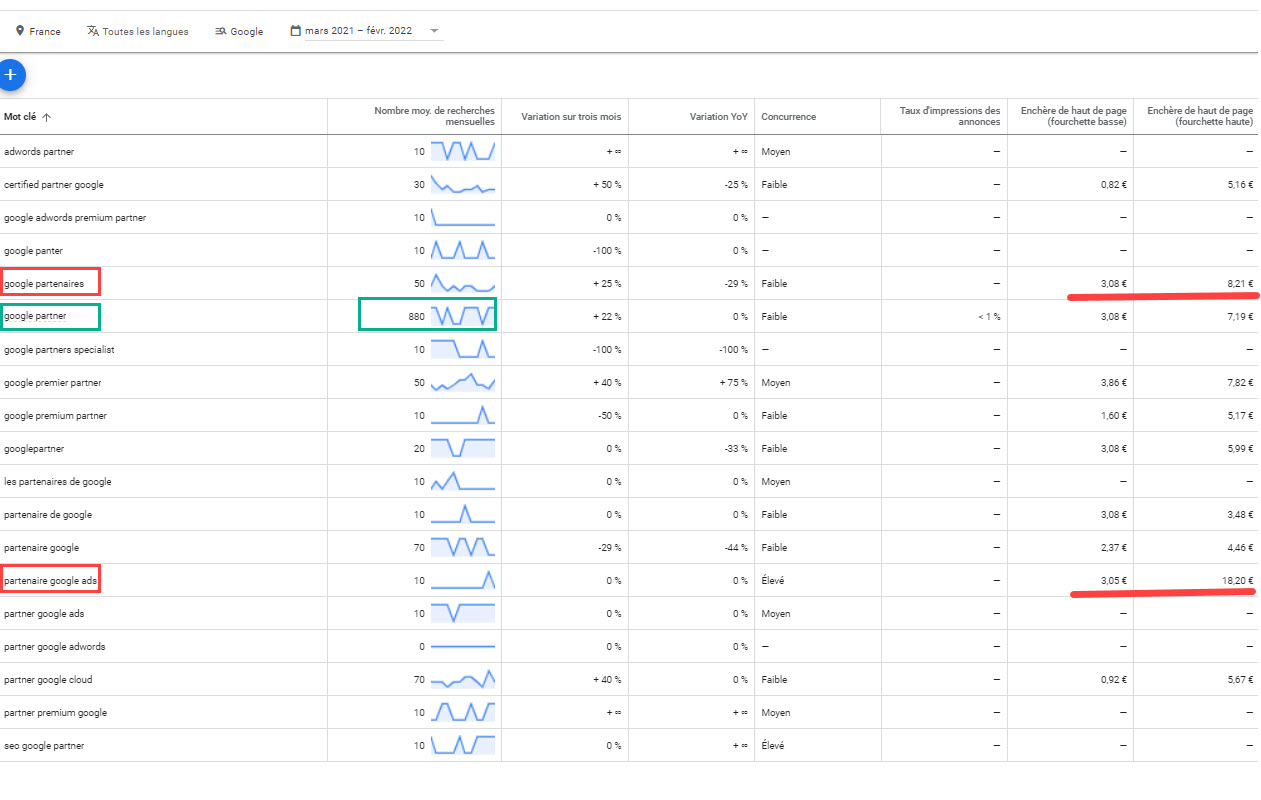Click the 3,48 € high bid value
The height and width of the screenshot is (800, 1261).
pyautogui.click(x=1240, y=514)
